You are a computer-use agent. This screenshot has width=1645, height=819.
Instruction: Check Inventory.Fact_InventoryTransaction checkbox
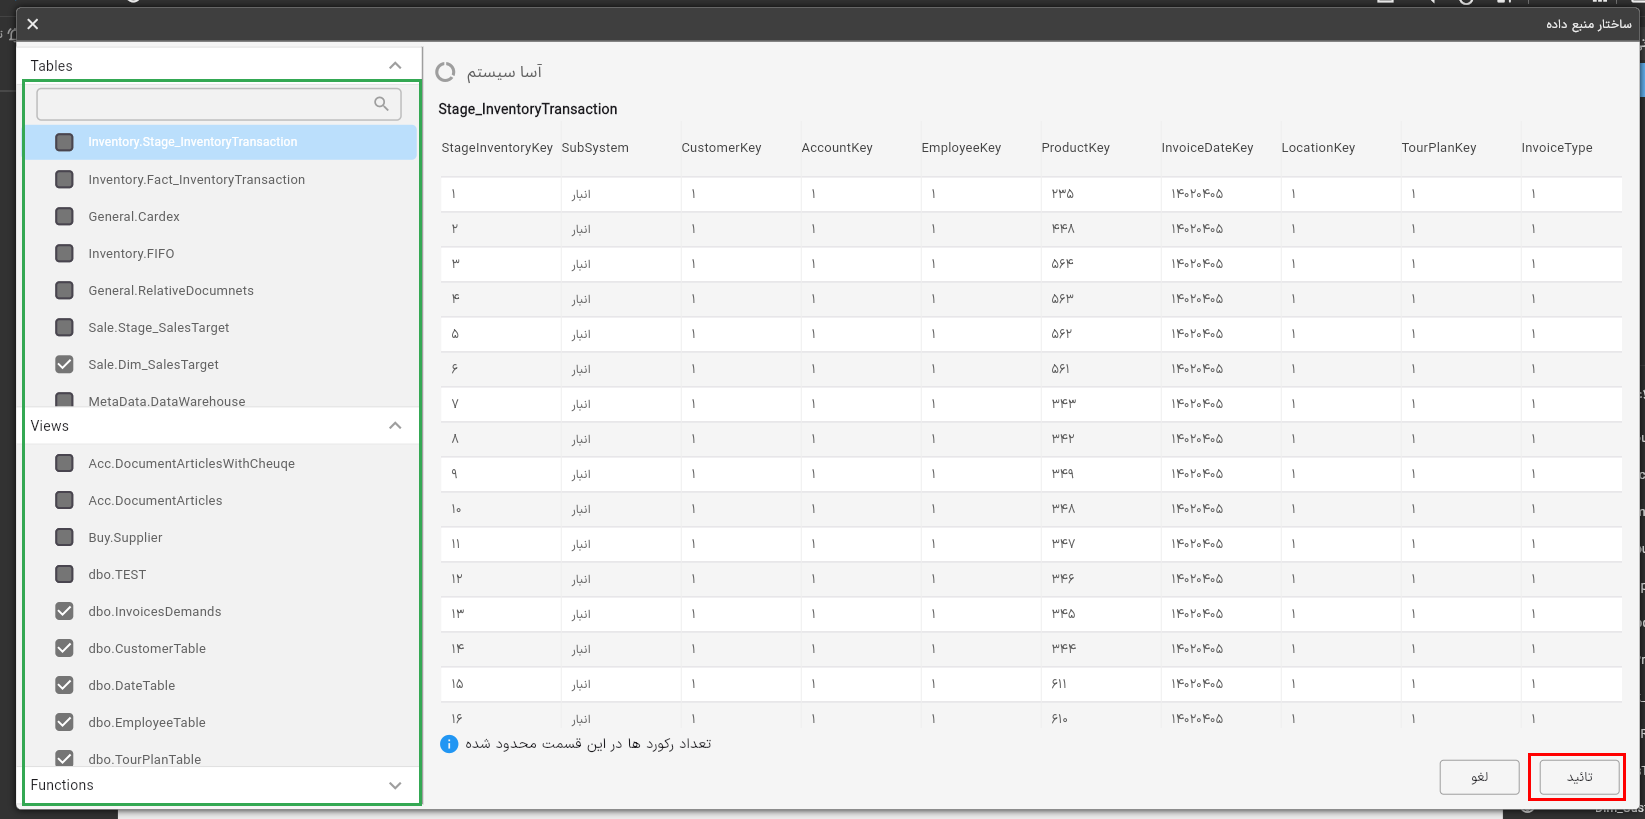64,179
